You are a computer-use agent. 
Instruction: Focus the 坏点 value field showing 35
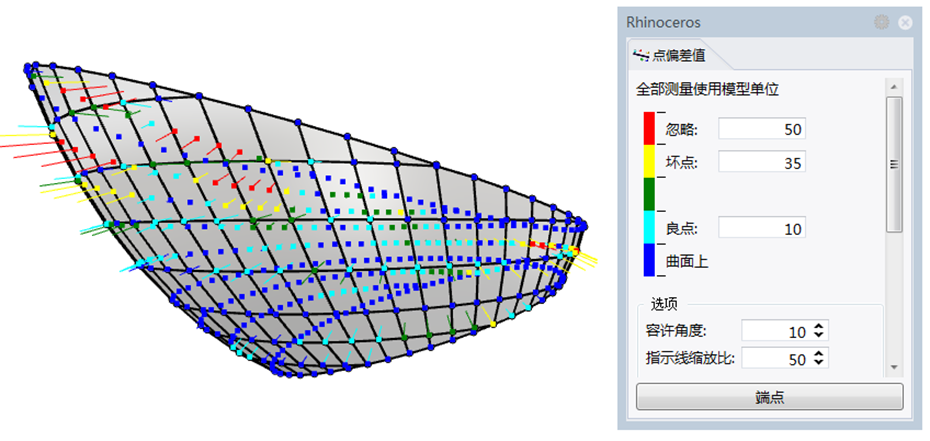click(761, 162)
